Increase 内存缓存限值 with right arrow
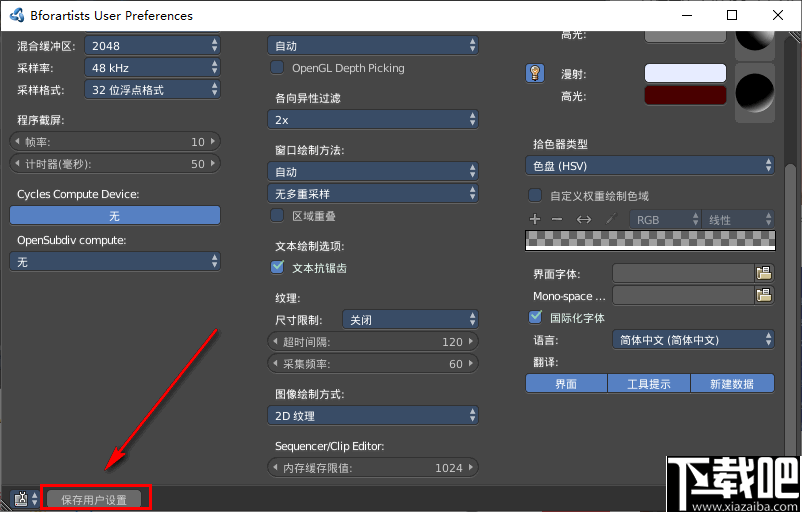This screenshot has height=512, width=802. (x=471, y=467)
